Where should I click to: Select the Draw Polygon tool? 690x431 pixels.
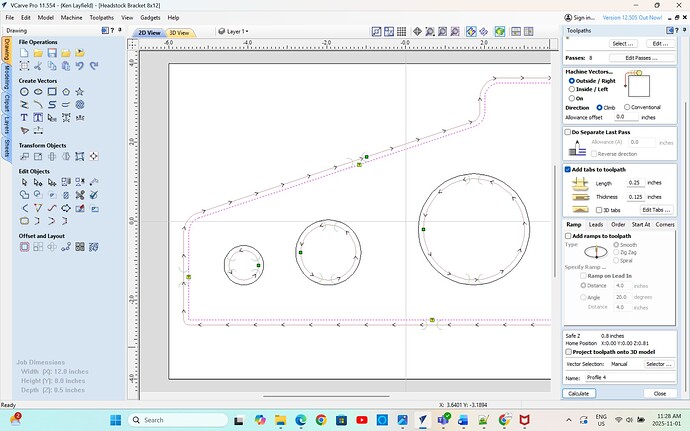click(x=66, y=92)
